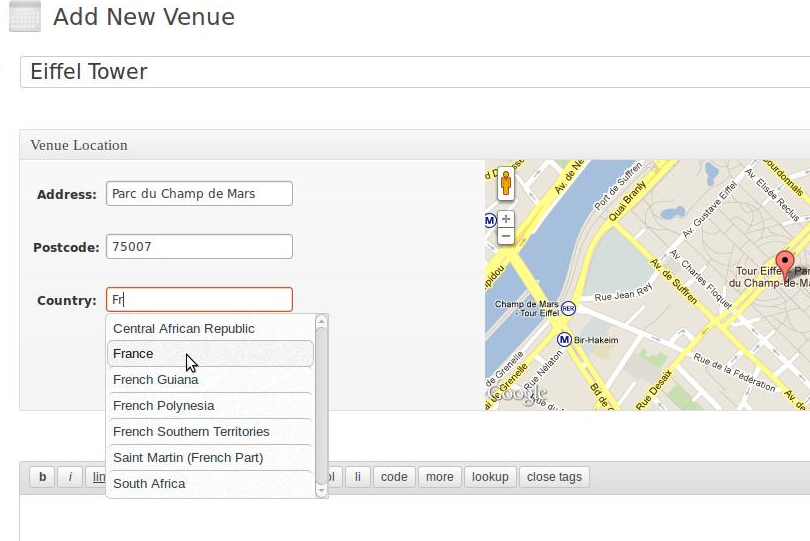Toggle italic with the i editor button
Screen dimensions: 810x541
(x=70, y=477)
